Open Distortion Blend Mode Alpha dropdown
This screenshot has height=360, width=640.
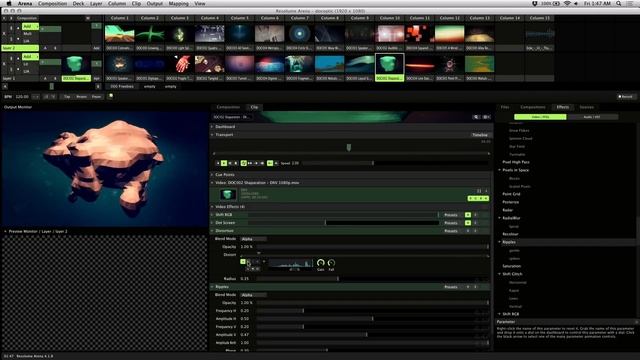(x=253, y=239)
